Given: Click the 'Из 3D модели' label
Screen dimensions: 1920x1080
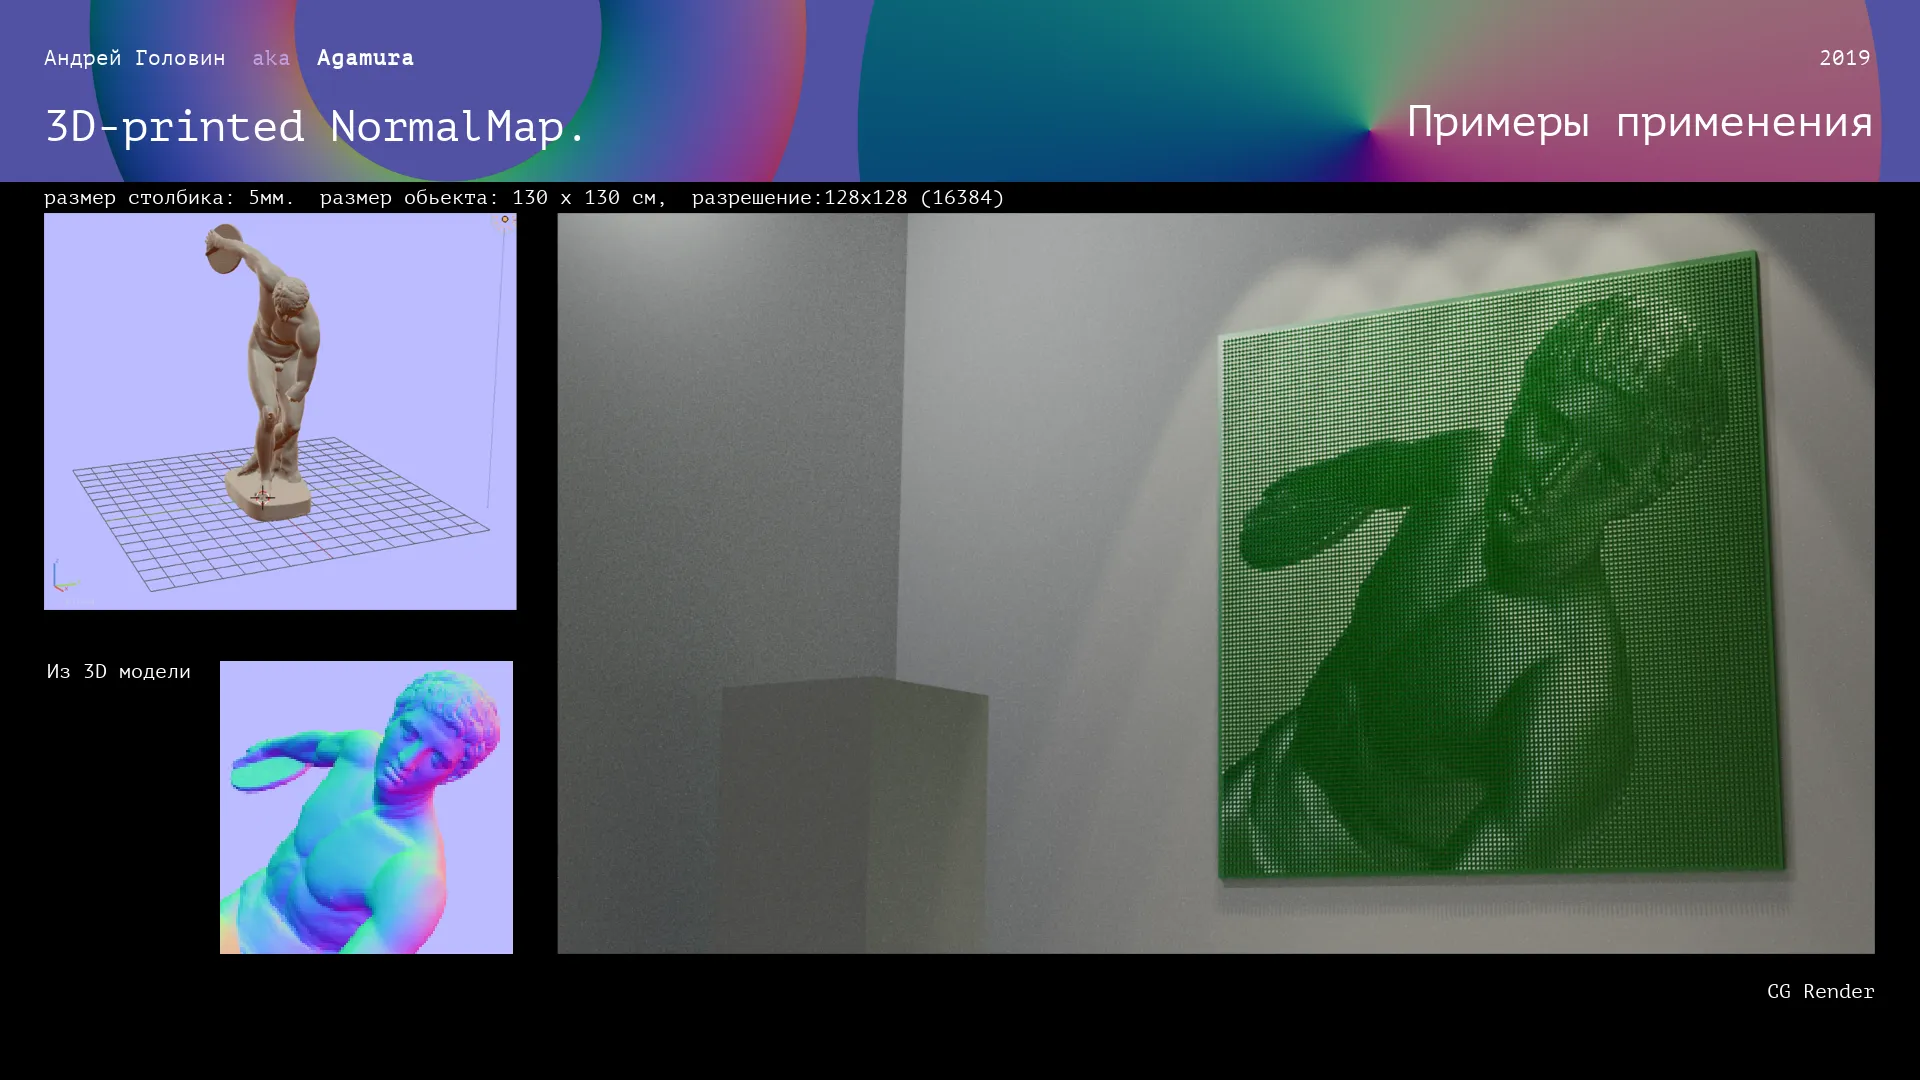Looking at the screenshot, I should [118, 671].
